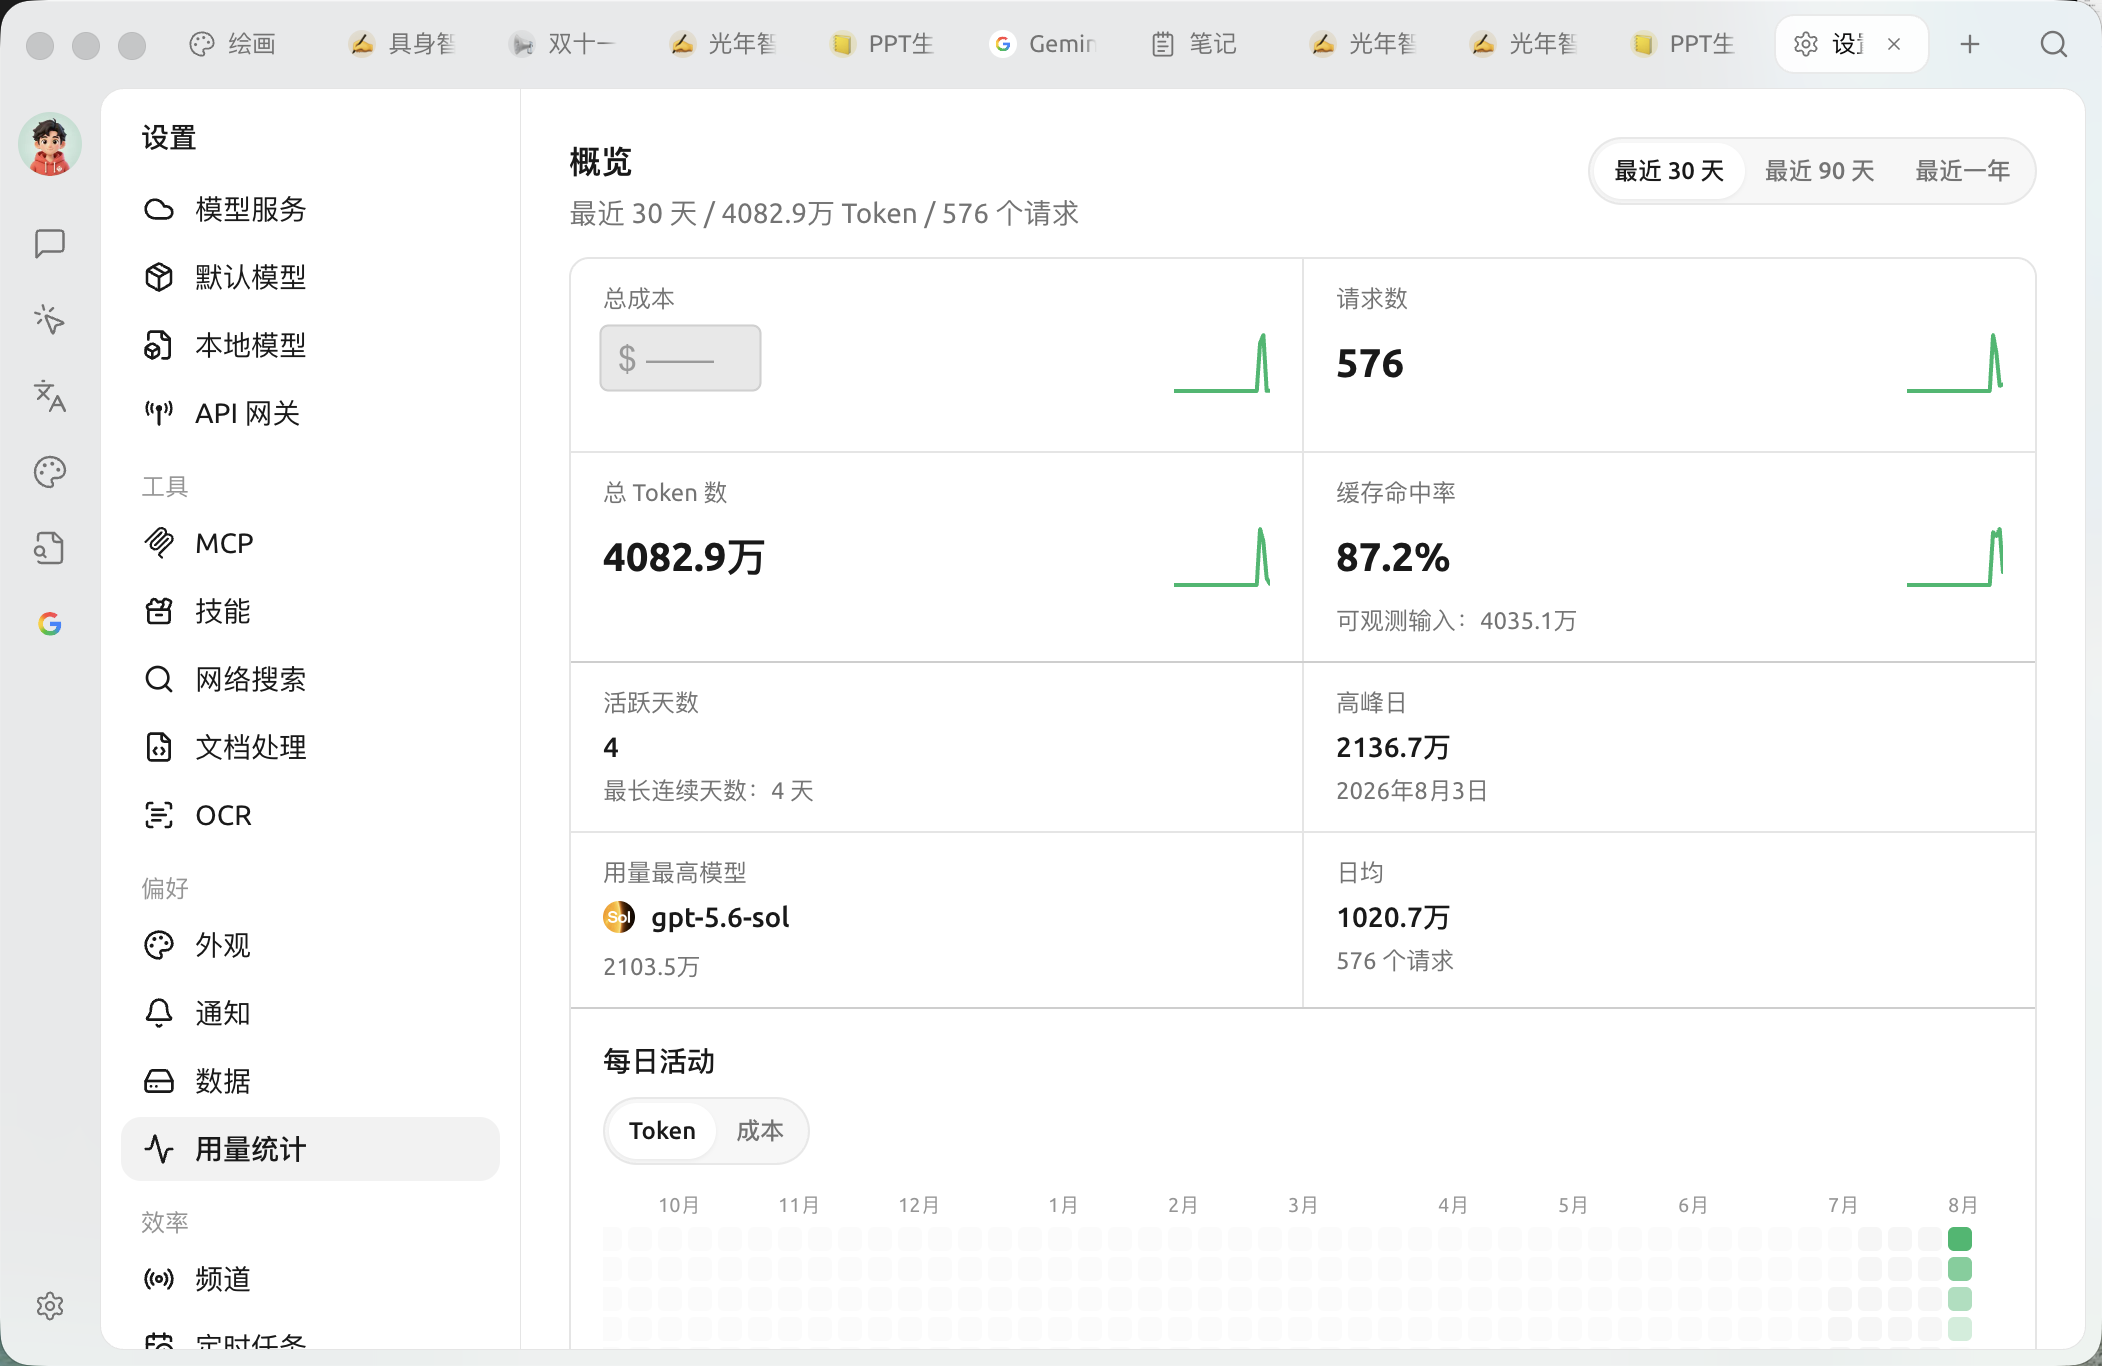Viewport: 2102px width, 1366px height.
Task: Click the Google icon in left sidebar
Action: point(49,624)
